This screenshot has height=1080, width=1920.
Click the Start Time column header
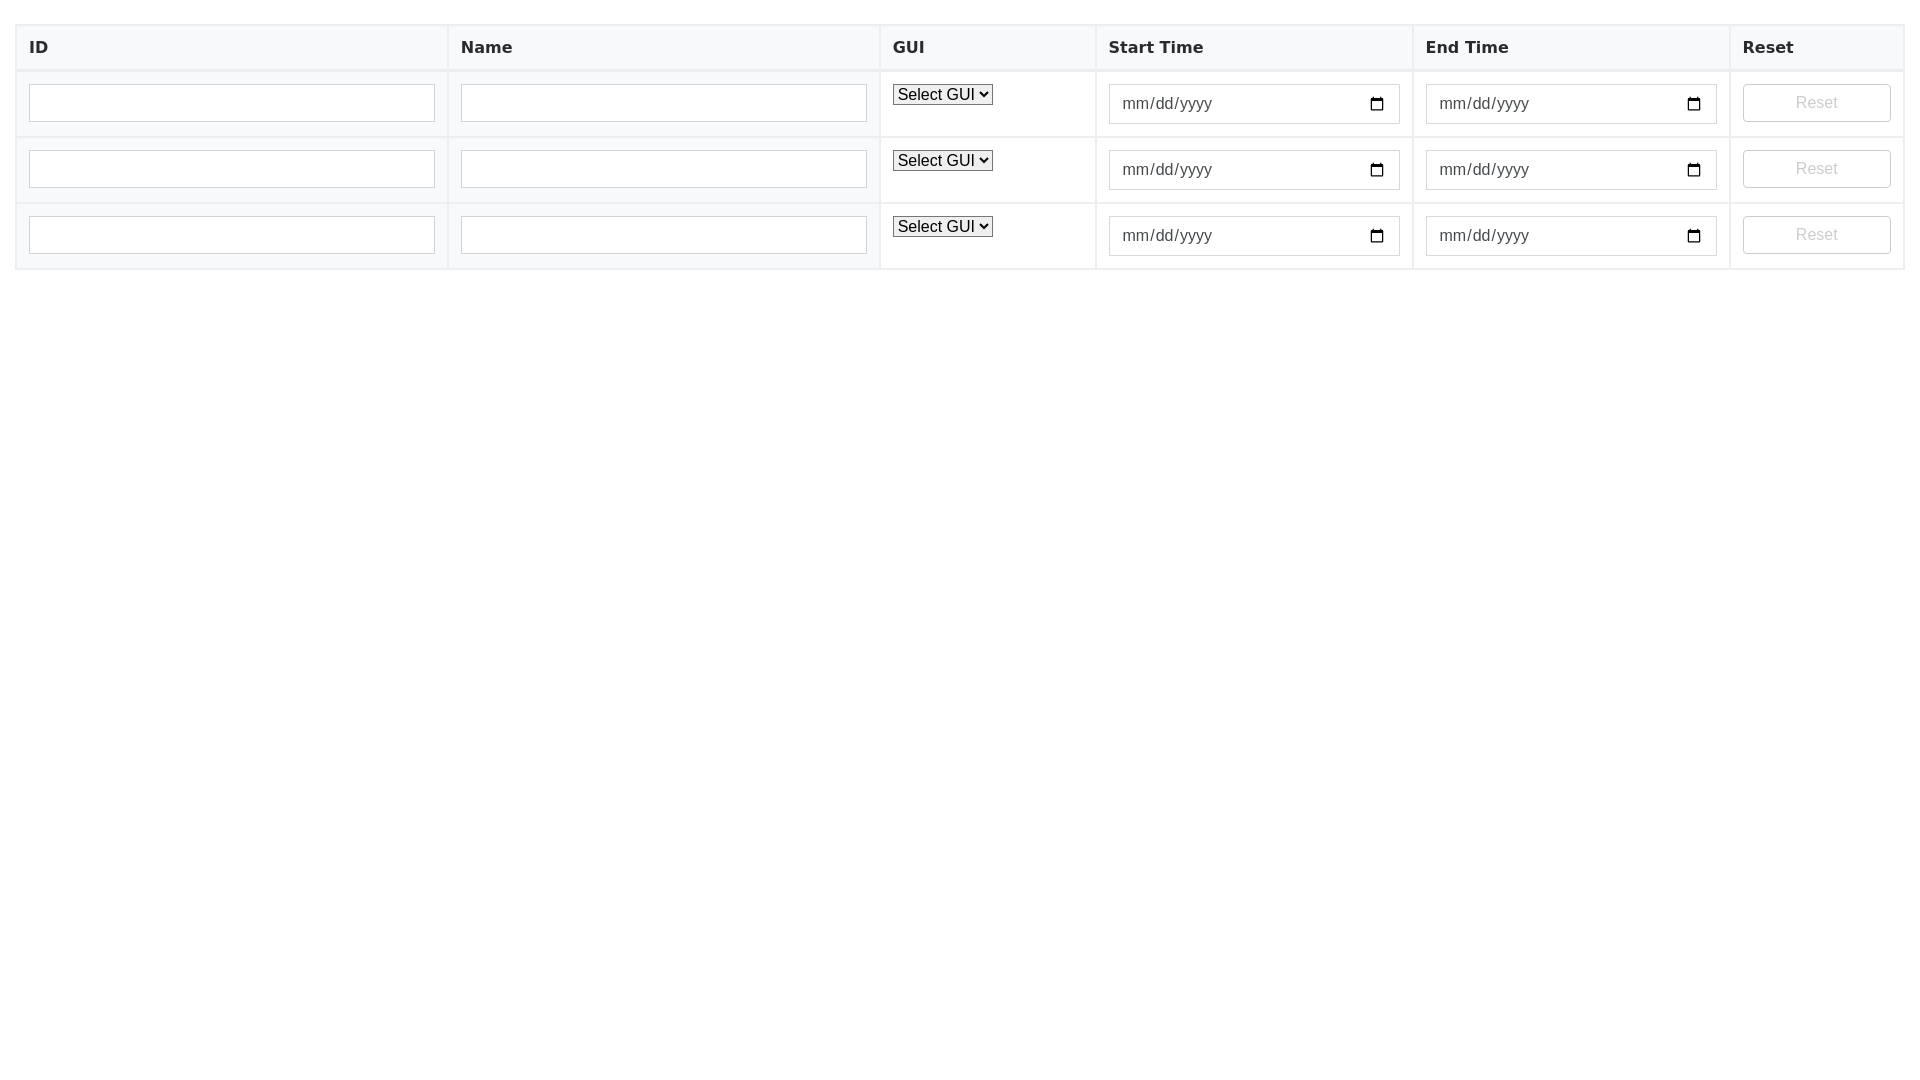[x=1155, y=47]
